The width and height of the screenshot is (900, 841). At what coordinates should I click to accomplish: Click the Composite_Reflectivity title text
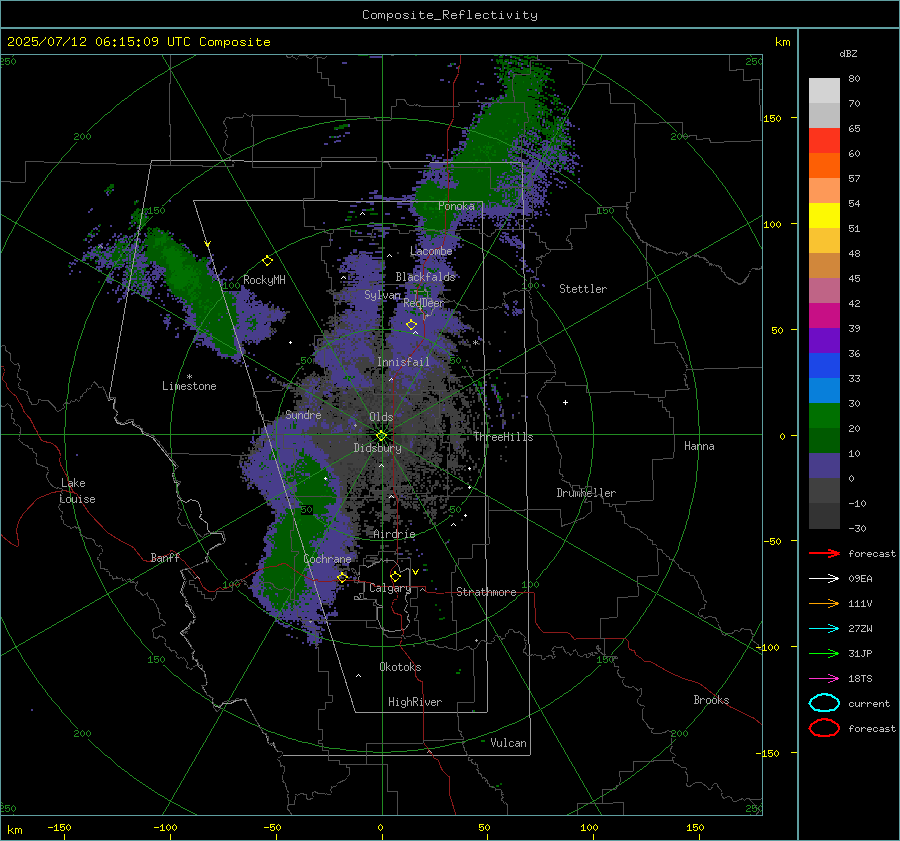point(450,15)
